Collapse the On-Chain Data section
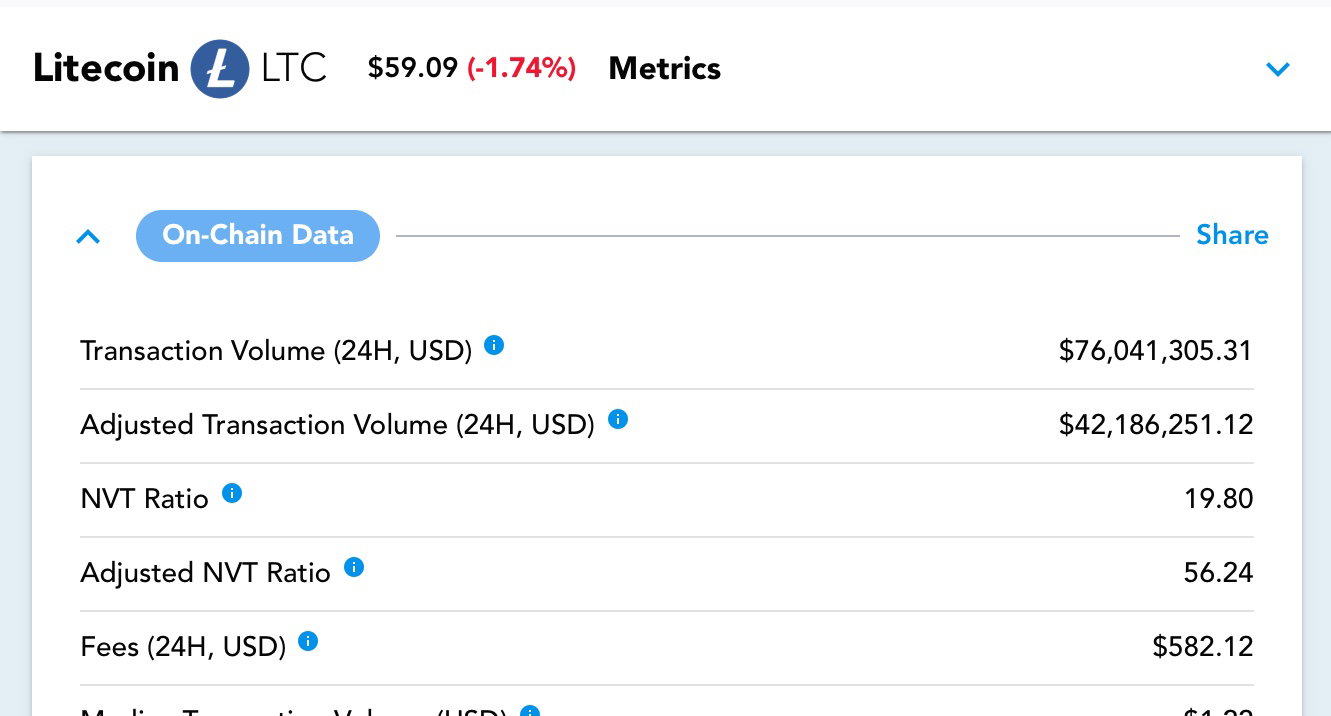Image resolution: width=1331 pixels, height=716 pixels. tap(88, 237)
